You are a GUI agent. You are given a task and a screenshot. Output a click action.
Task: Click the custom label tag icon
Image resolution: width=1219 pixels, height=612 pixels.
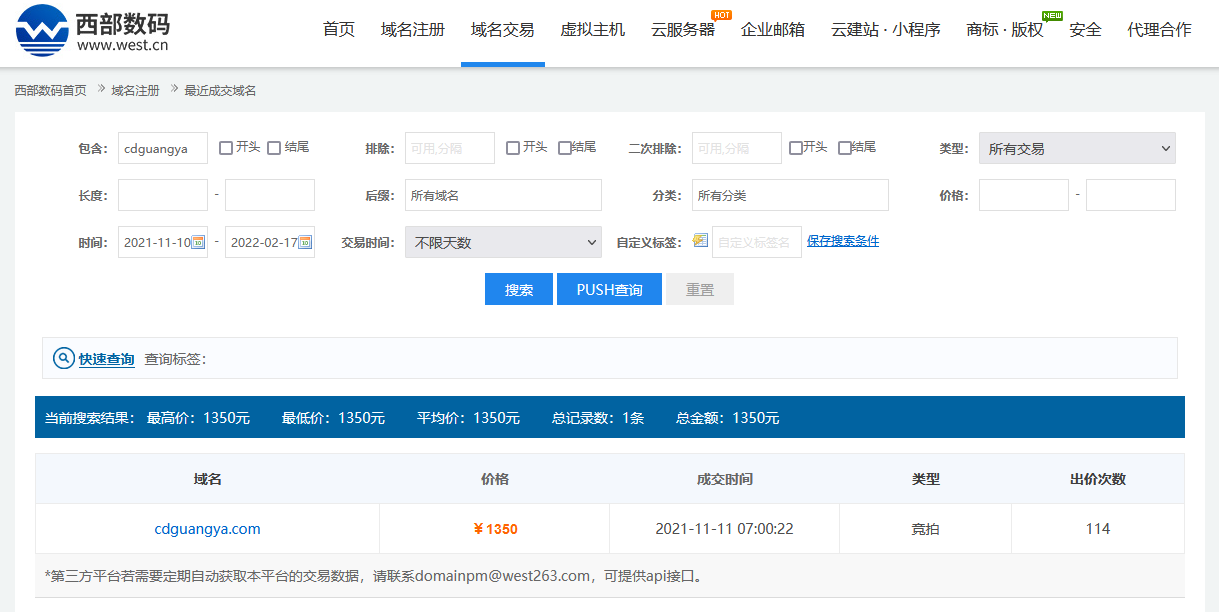tap(700, 240)
